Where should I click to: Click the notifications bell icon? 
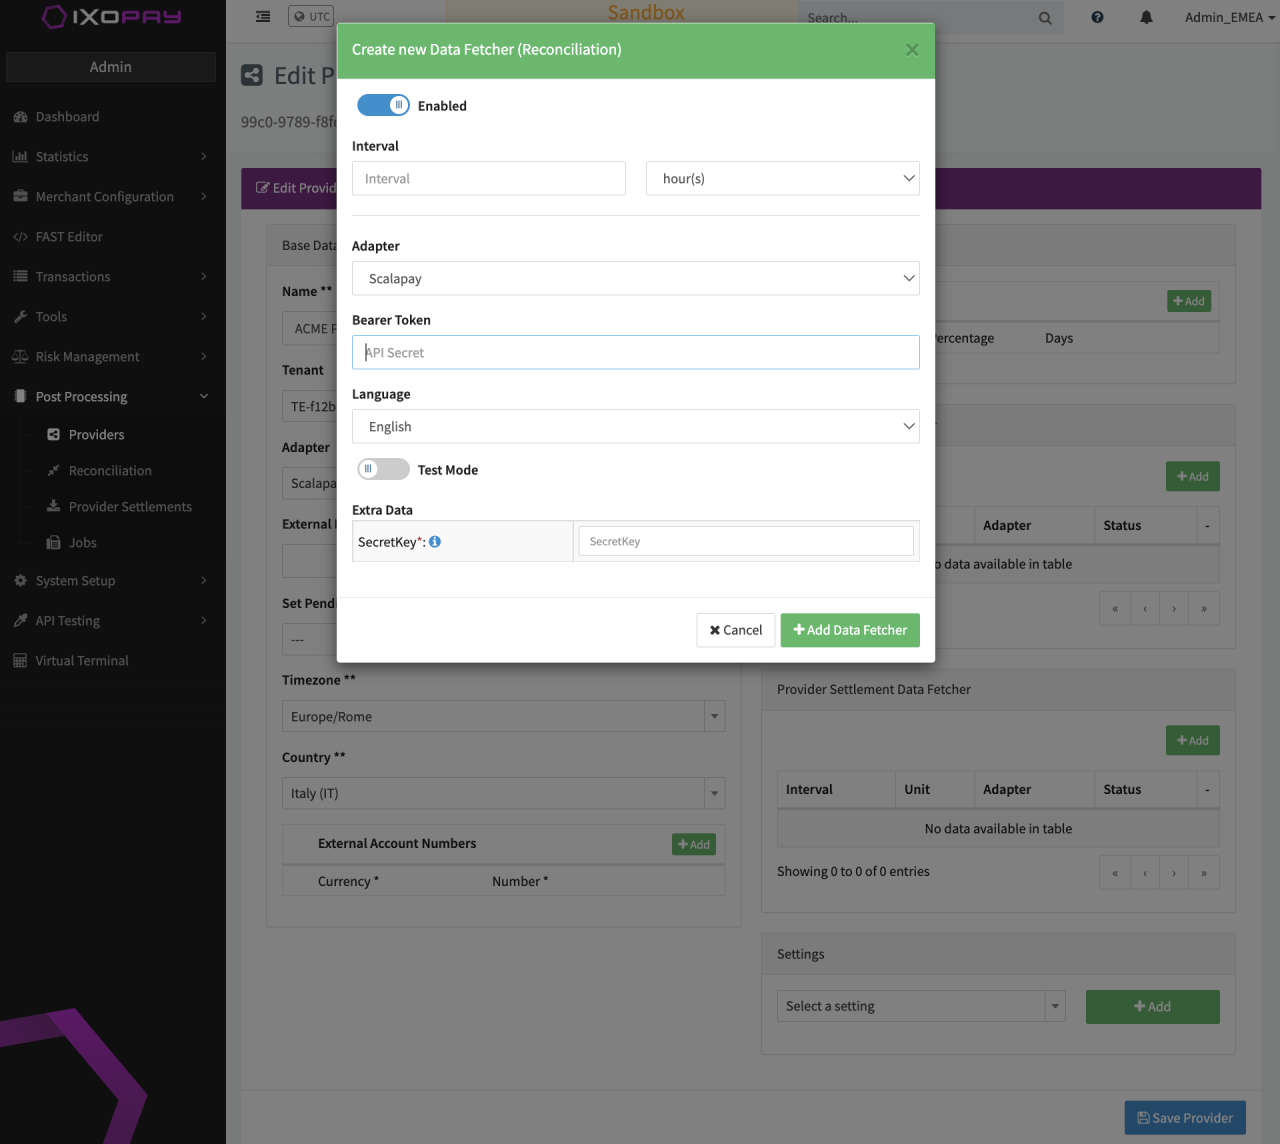1146,17
